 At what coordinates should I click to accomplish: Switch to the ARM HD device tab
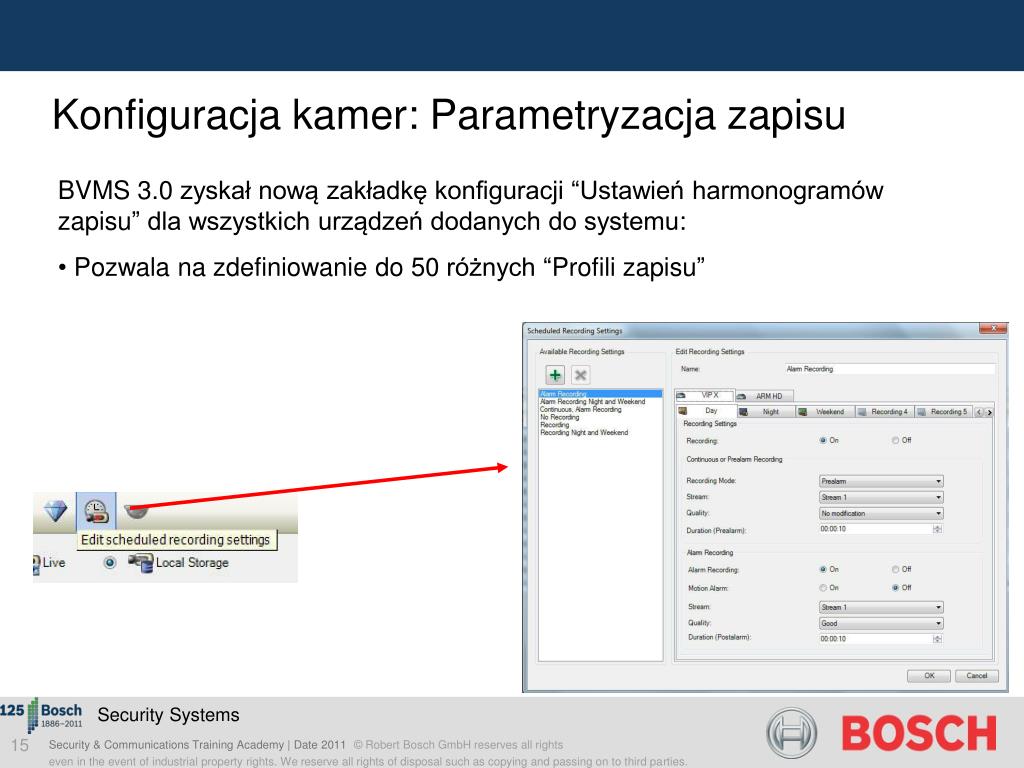point(763,396)
